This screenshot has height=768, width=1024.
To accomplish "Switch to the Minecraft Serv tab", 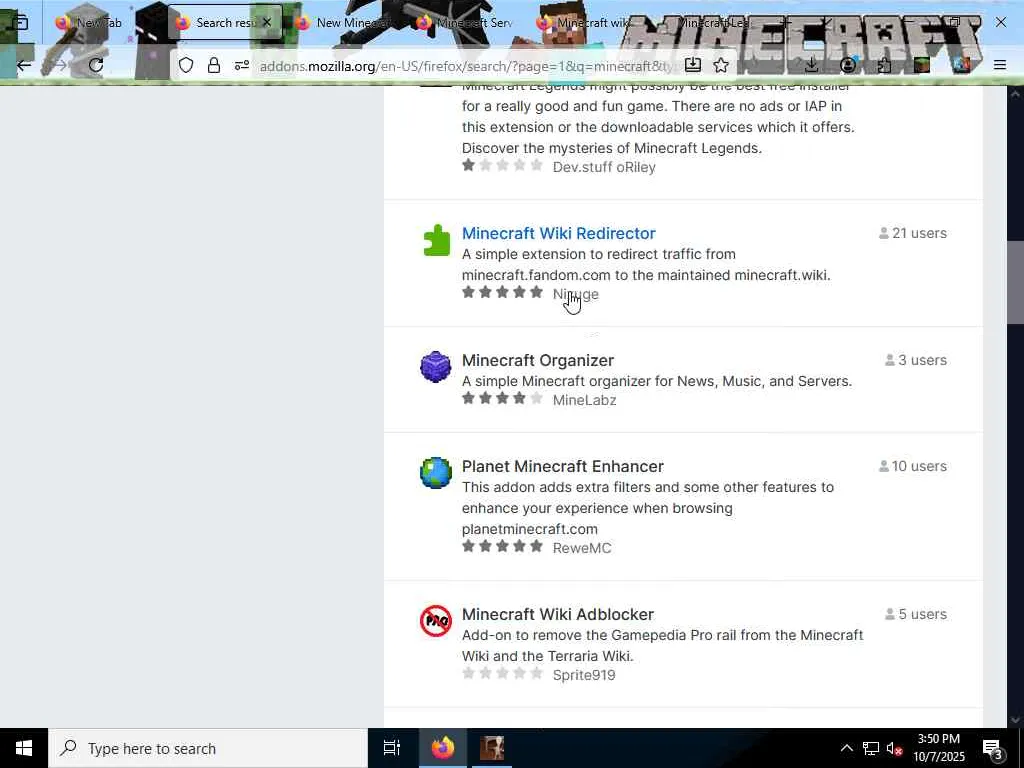I will point(467,23).
